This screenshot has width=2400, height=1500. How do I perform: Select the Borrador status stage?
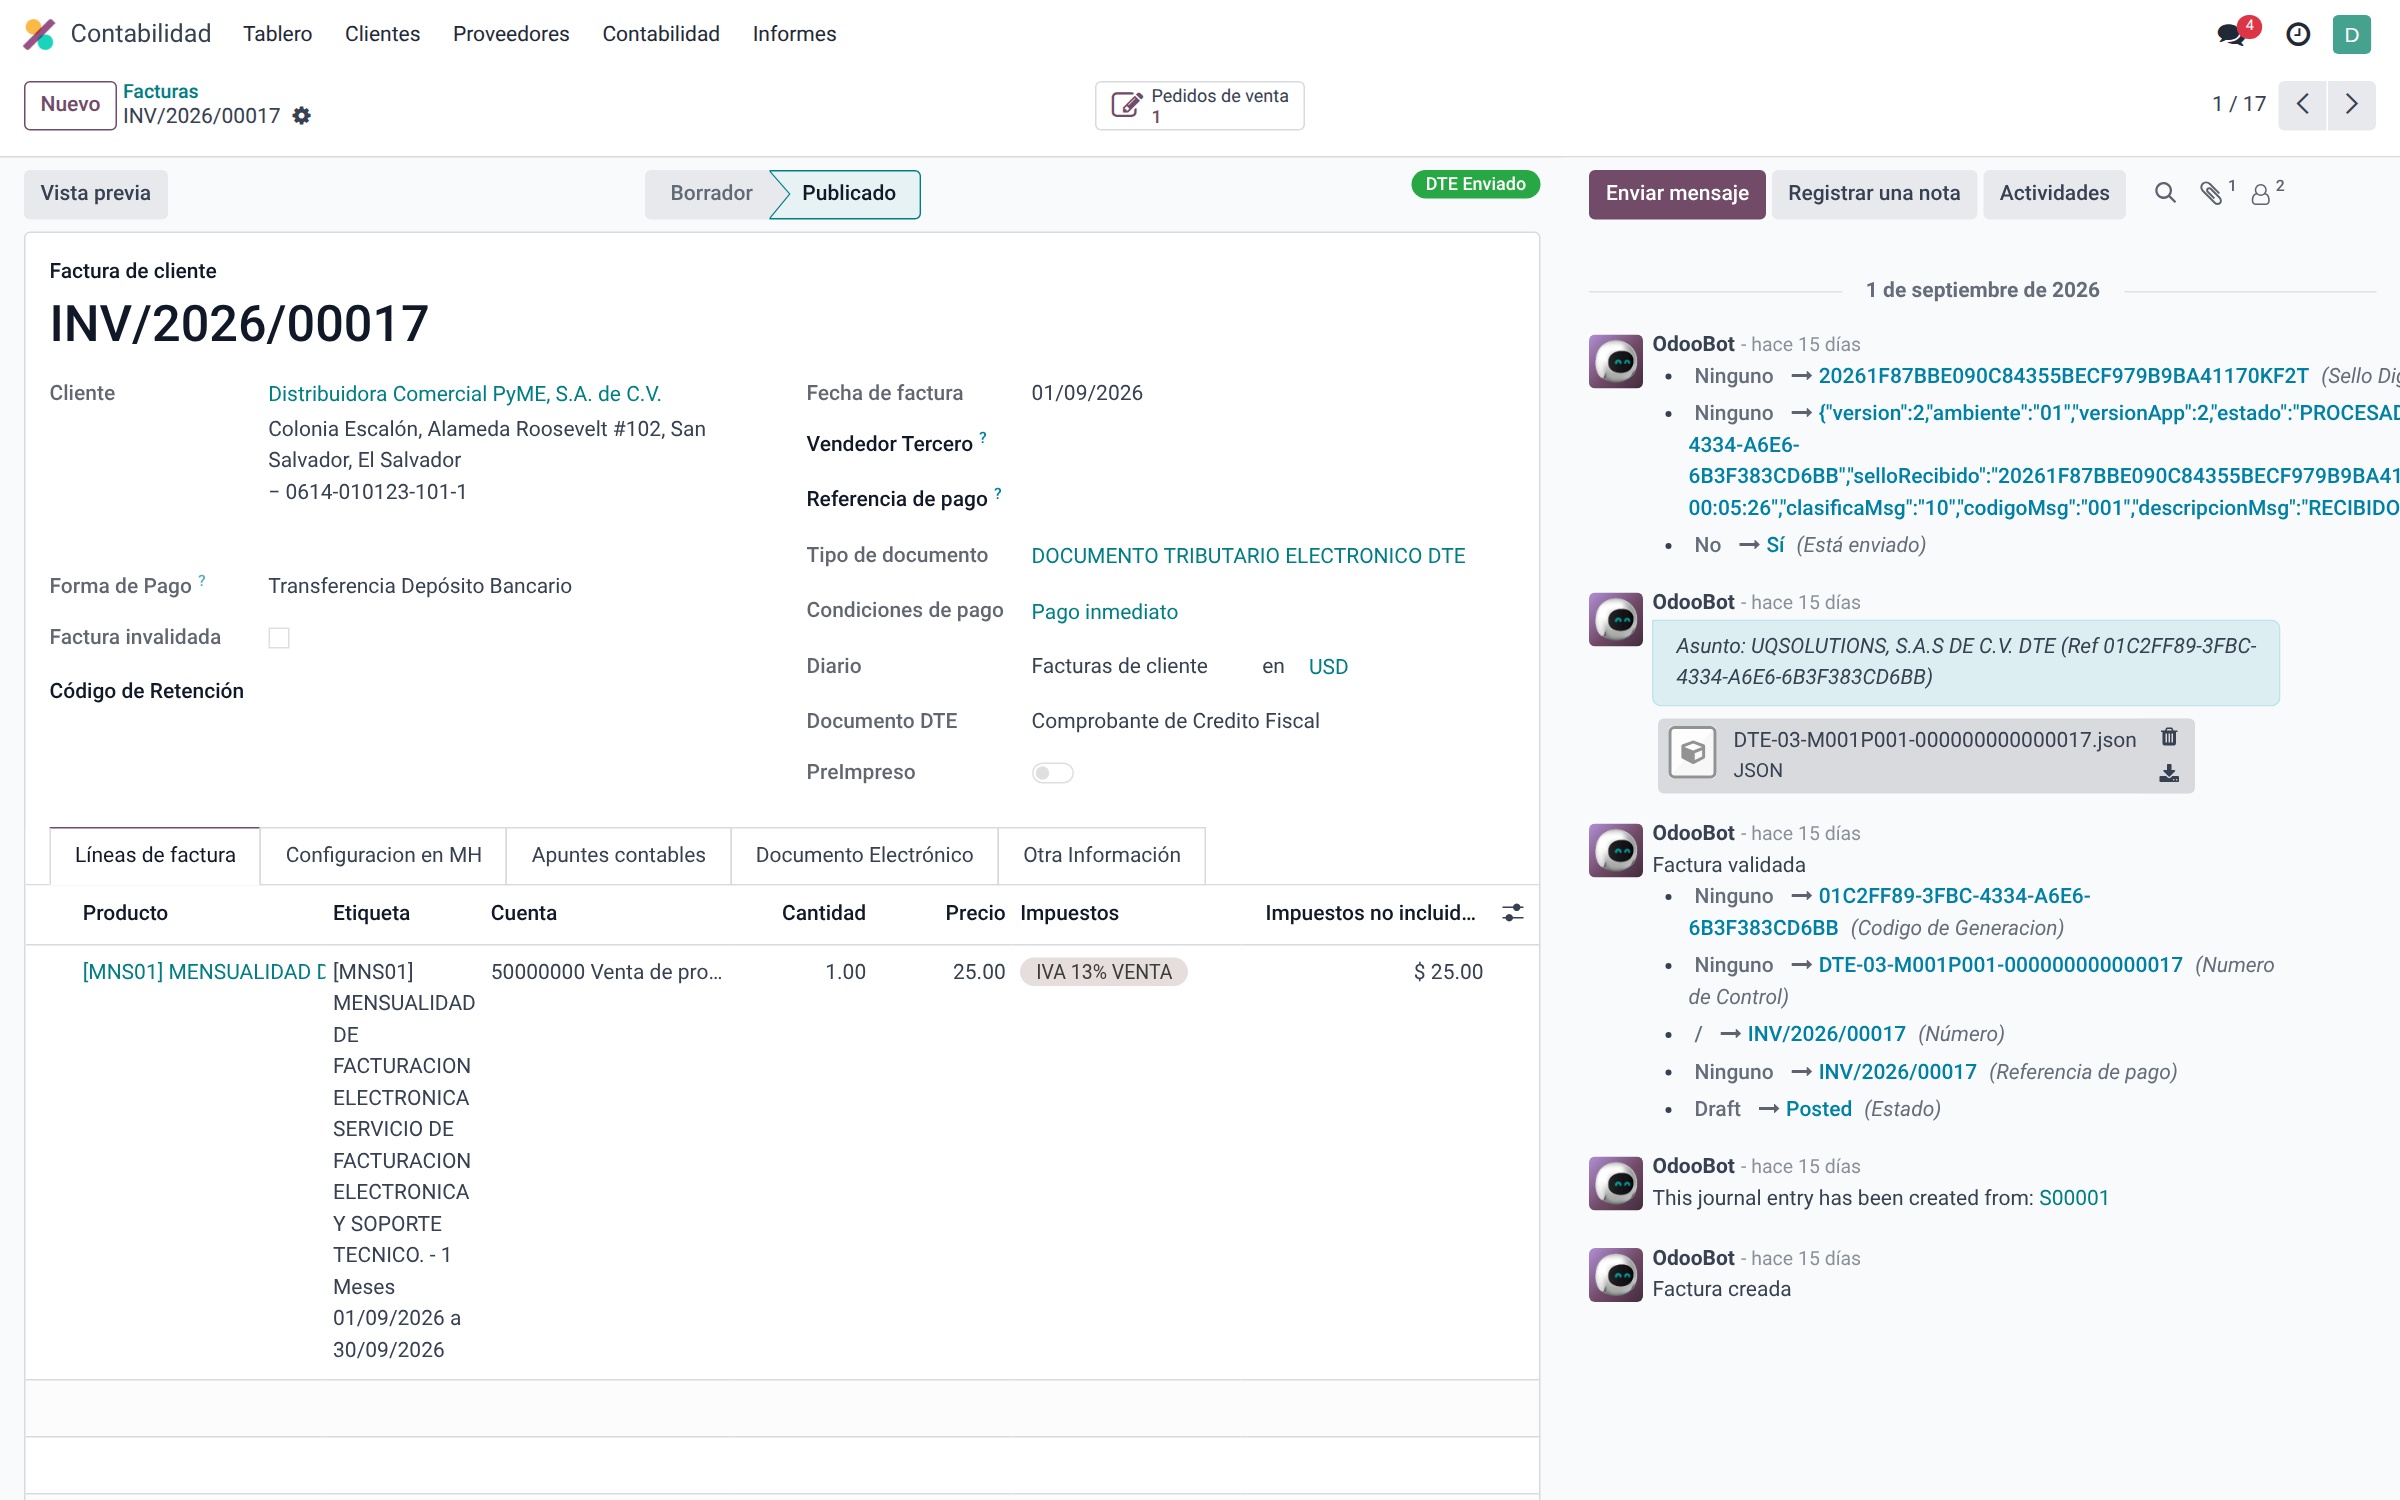point(711,193)
